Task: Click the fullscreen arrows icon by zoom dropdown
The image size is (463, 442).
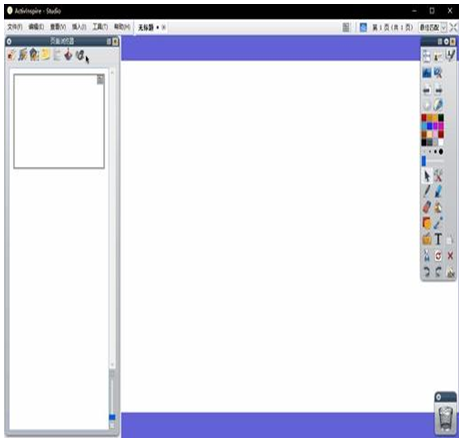Action: (454, 27)
